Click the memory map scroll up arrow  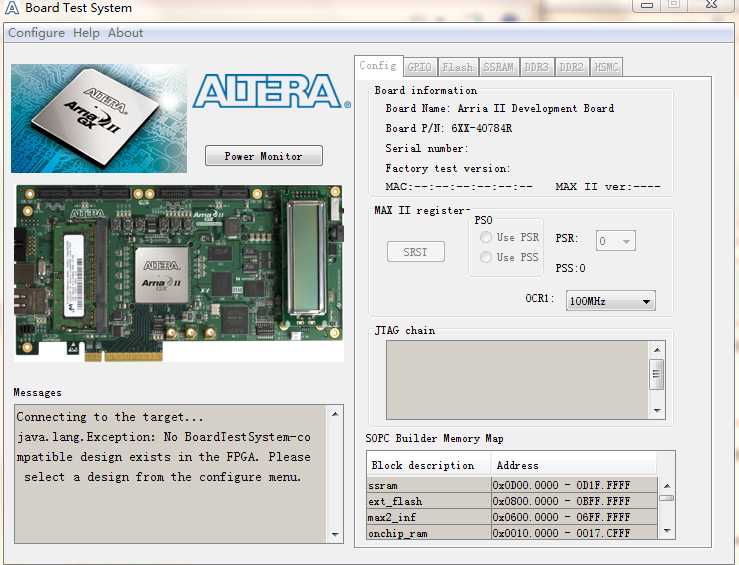click(667, 486)
